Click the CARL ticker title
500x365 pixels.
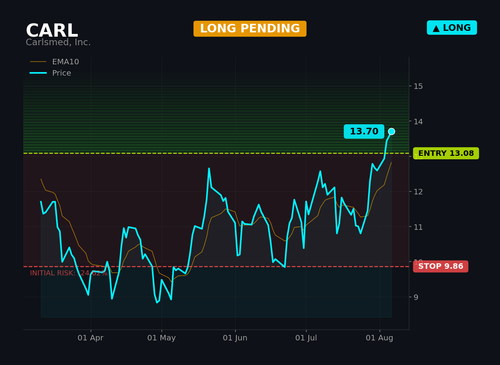[x=52, y=30]
